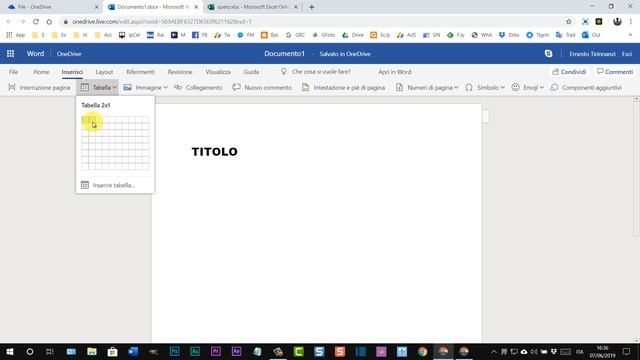Image resolution: width=640 pixels, height=360 pixels.
Task: Open After Effects from the taskbar
Action: (236, 351)
